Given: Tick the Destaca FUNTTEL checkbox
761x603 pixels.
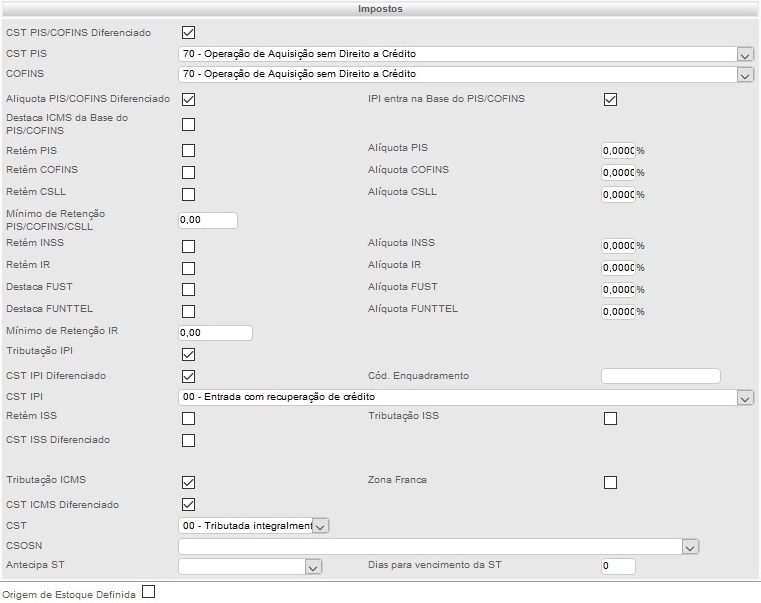Looking at the screenshot, I should click(188, 311).
